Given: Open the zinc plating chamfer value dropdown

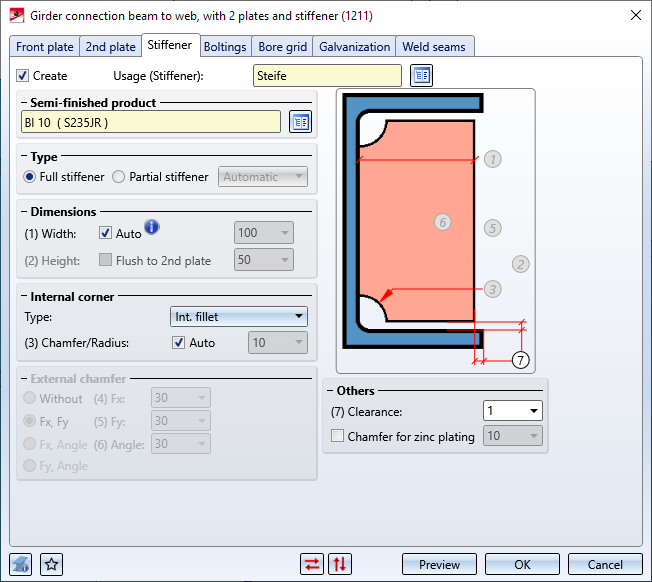Looking at the screenshot, I should point(513,436).
